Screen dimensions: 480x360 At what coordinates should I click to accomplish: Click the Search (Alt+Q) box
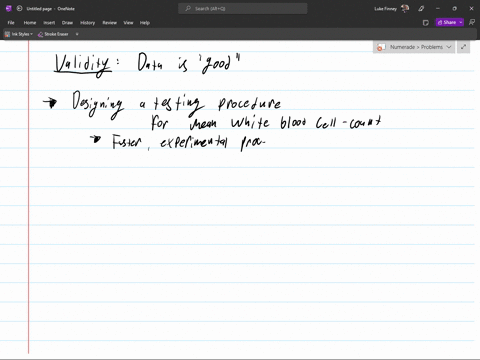[x=243, y=9]
